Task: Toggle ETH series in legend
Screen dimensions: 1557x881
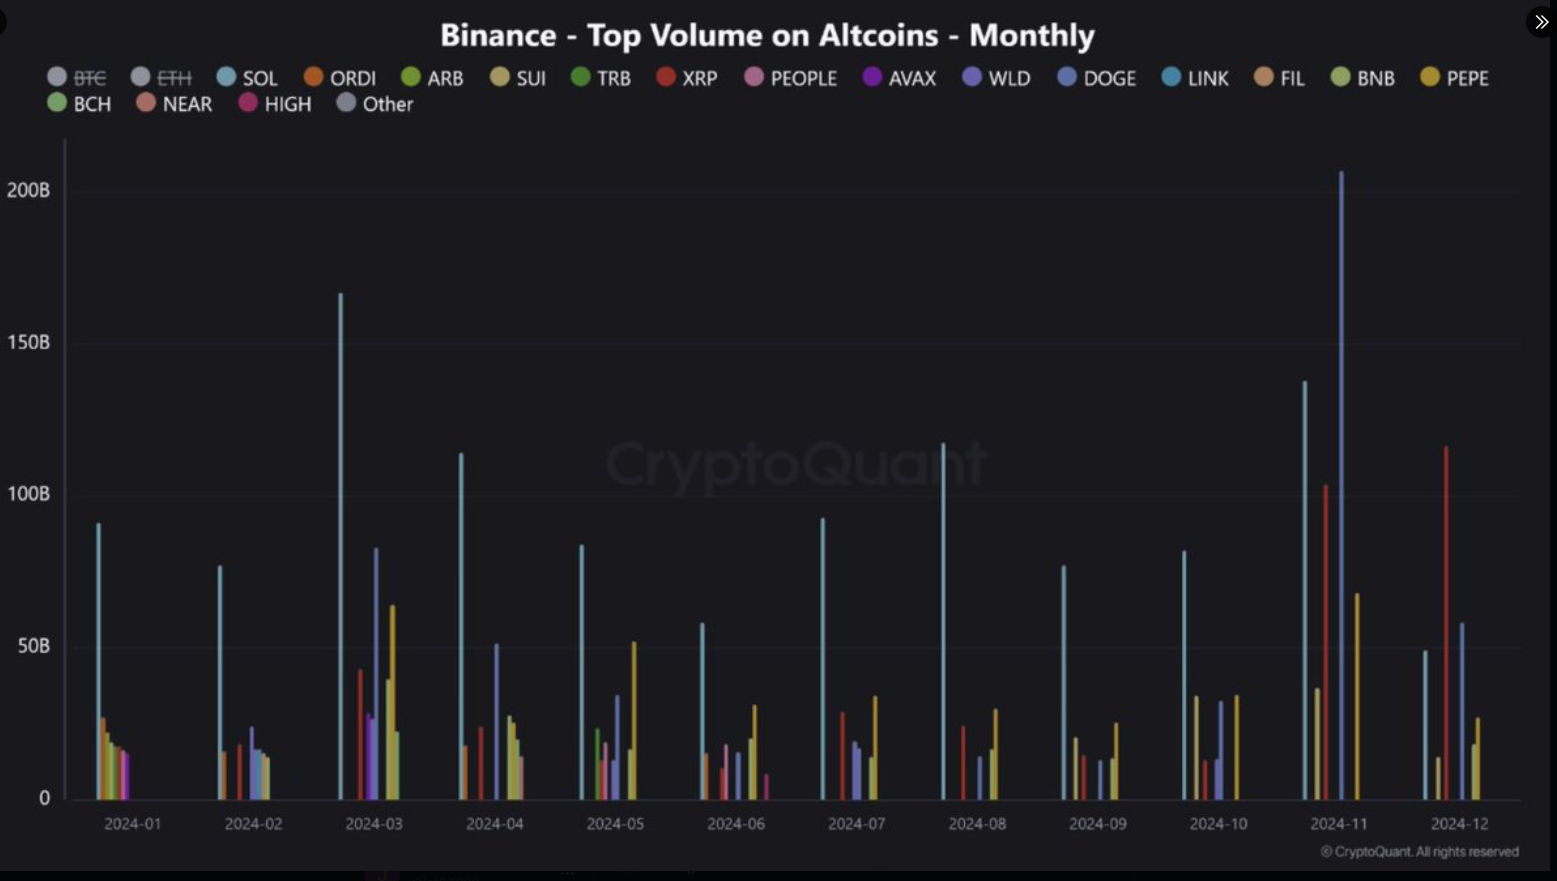Action: (x=160, y=78)
